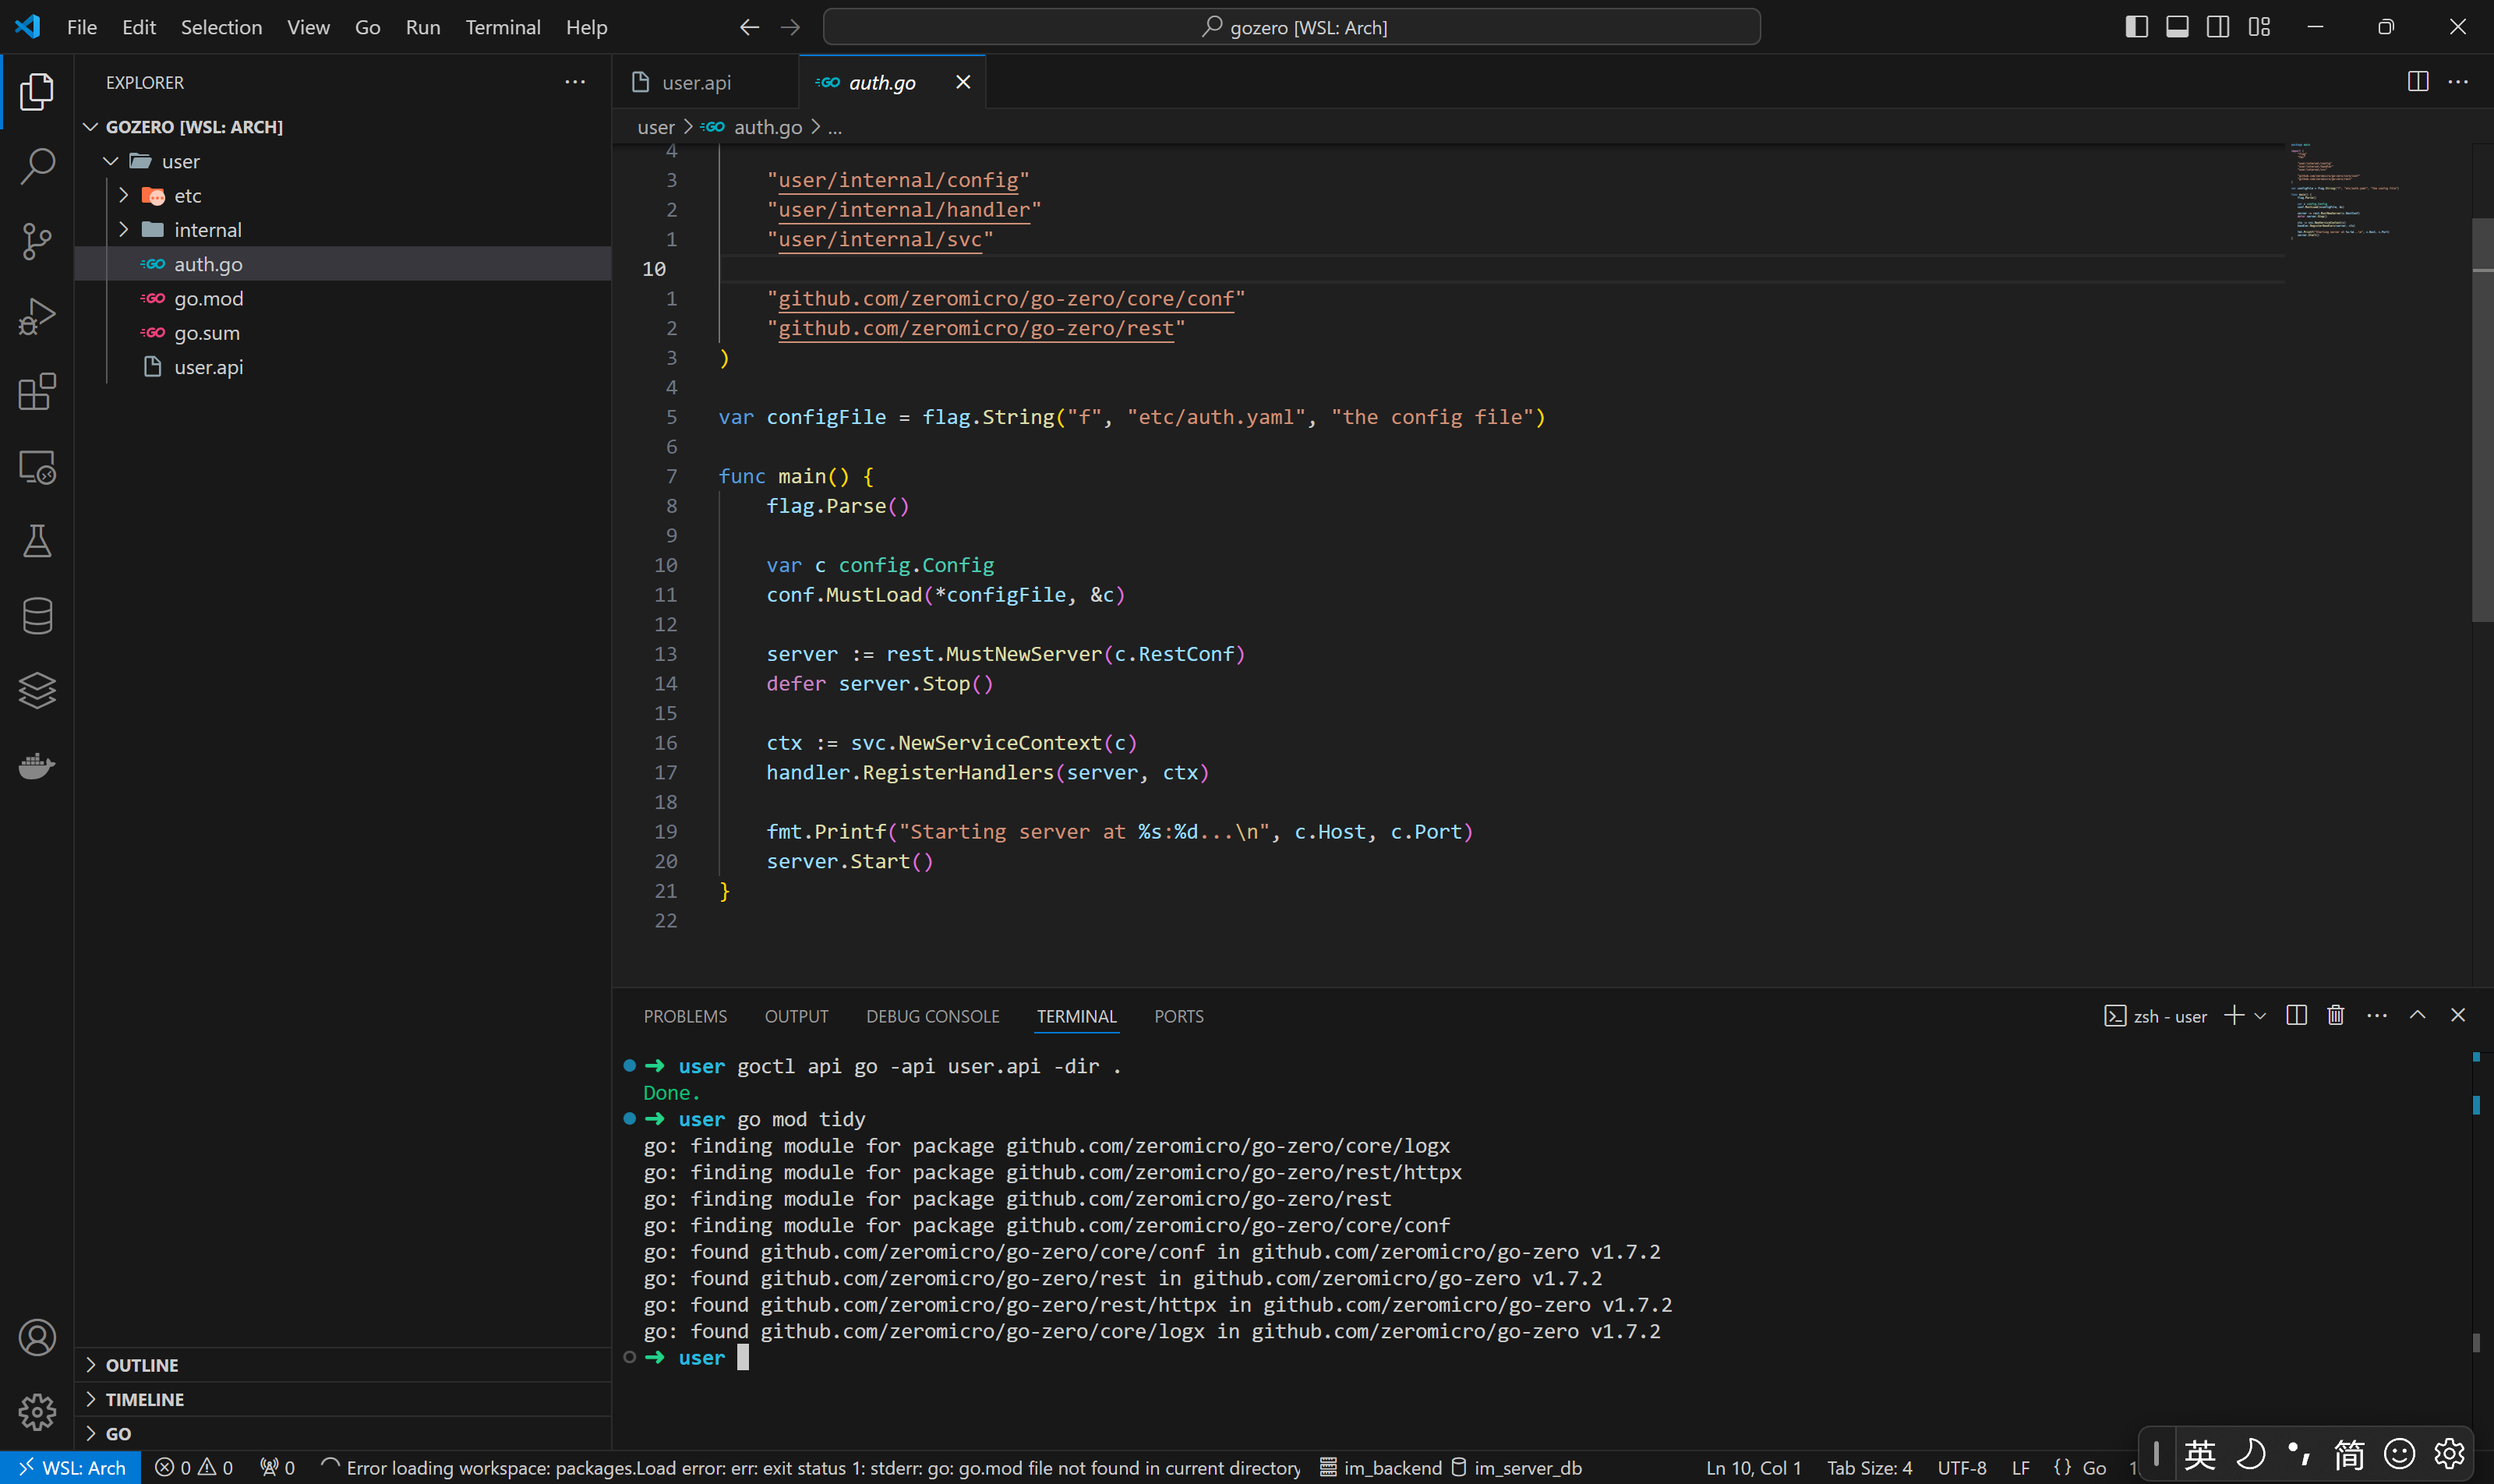Expand the OUTLINE section
The image size is (2494, 1484).
coord(141,1365)
